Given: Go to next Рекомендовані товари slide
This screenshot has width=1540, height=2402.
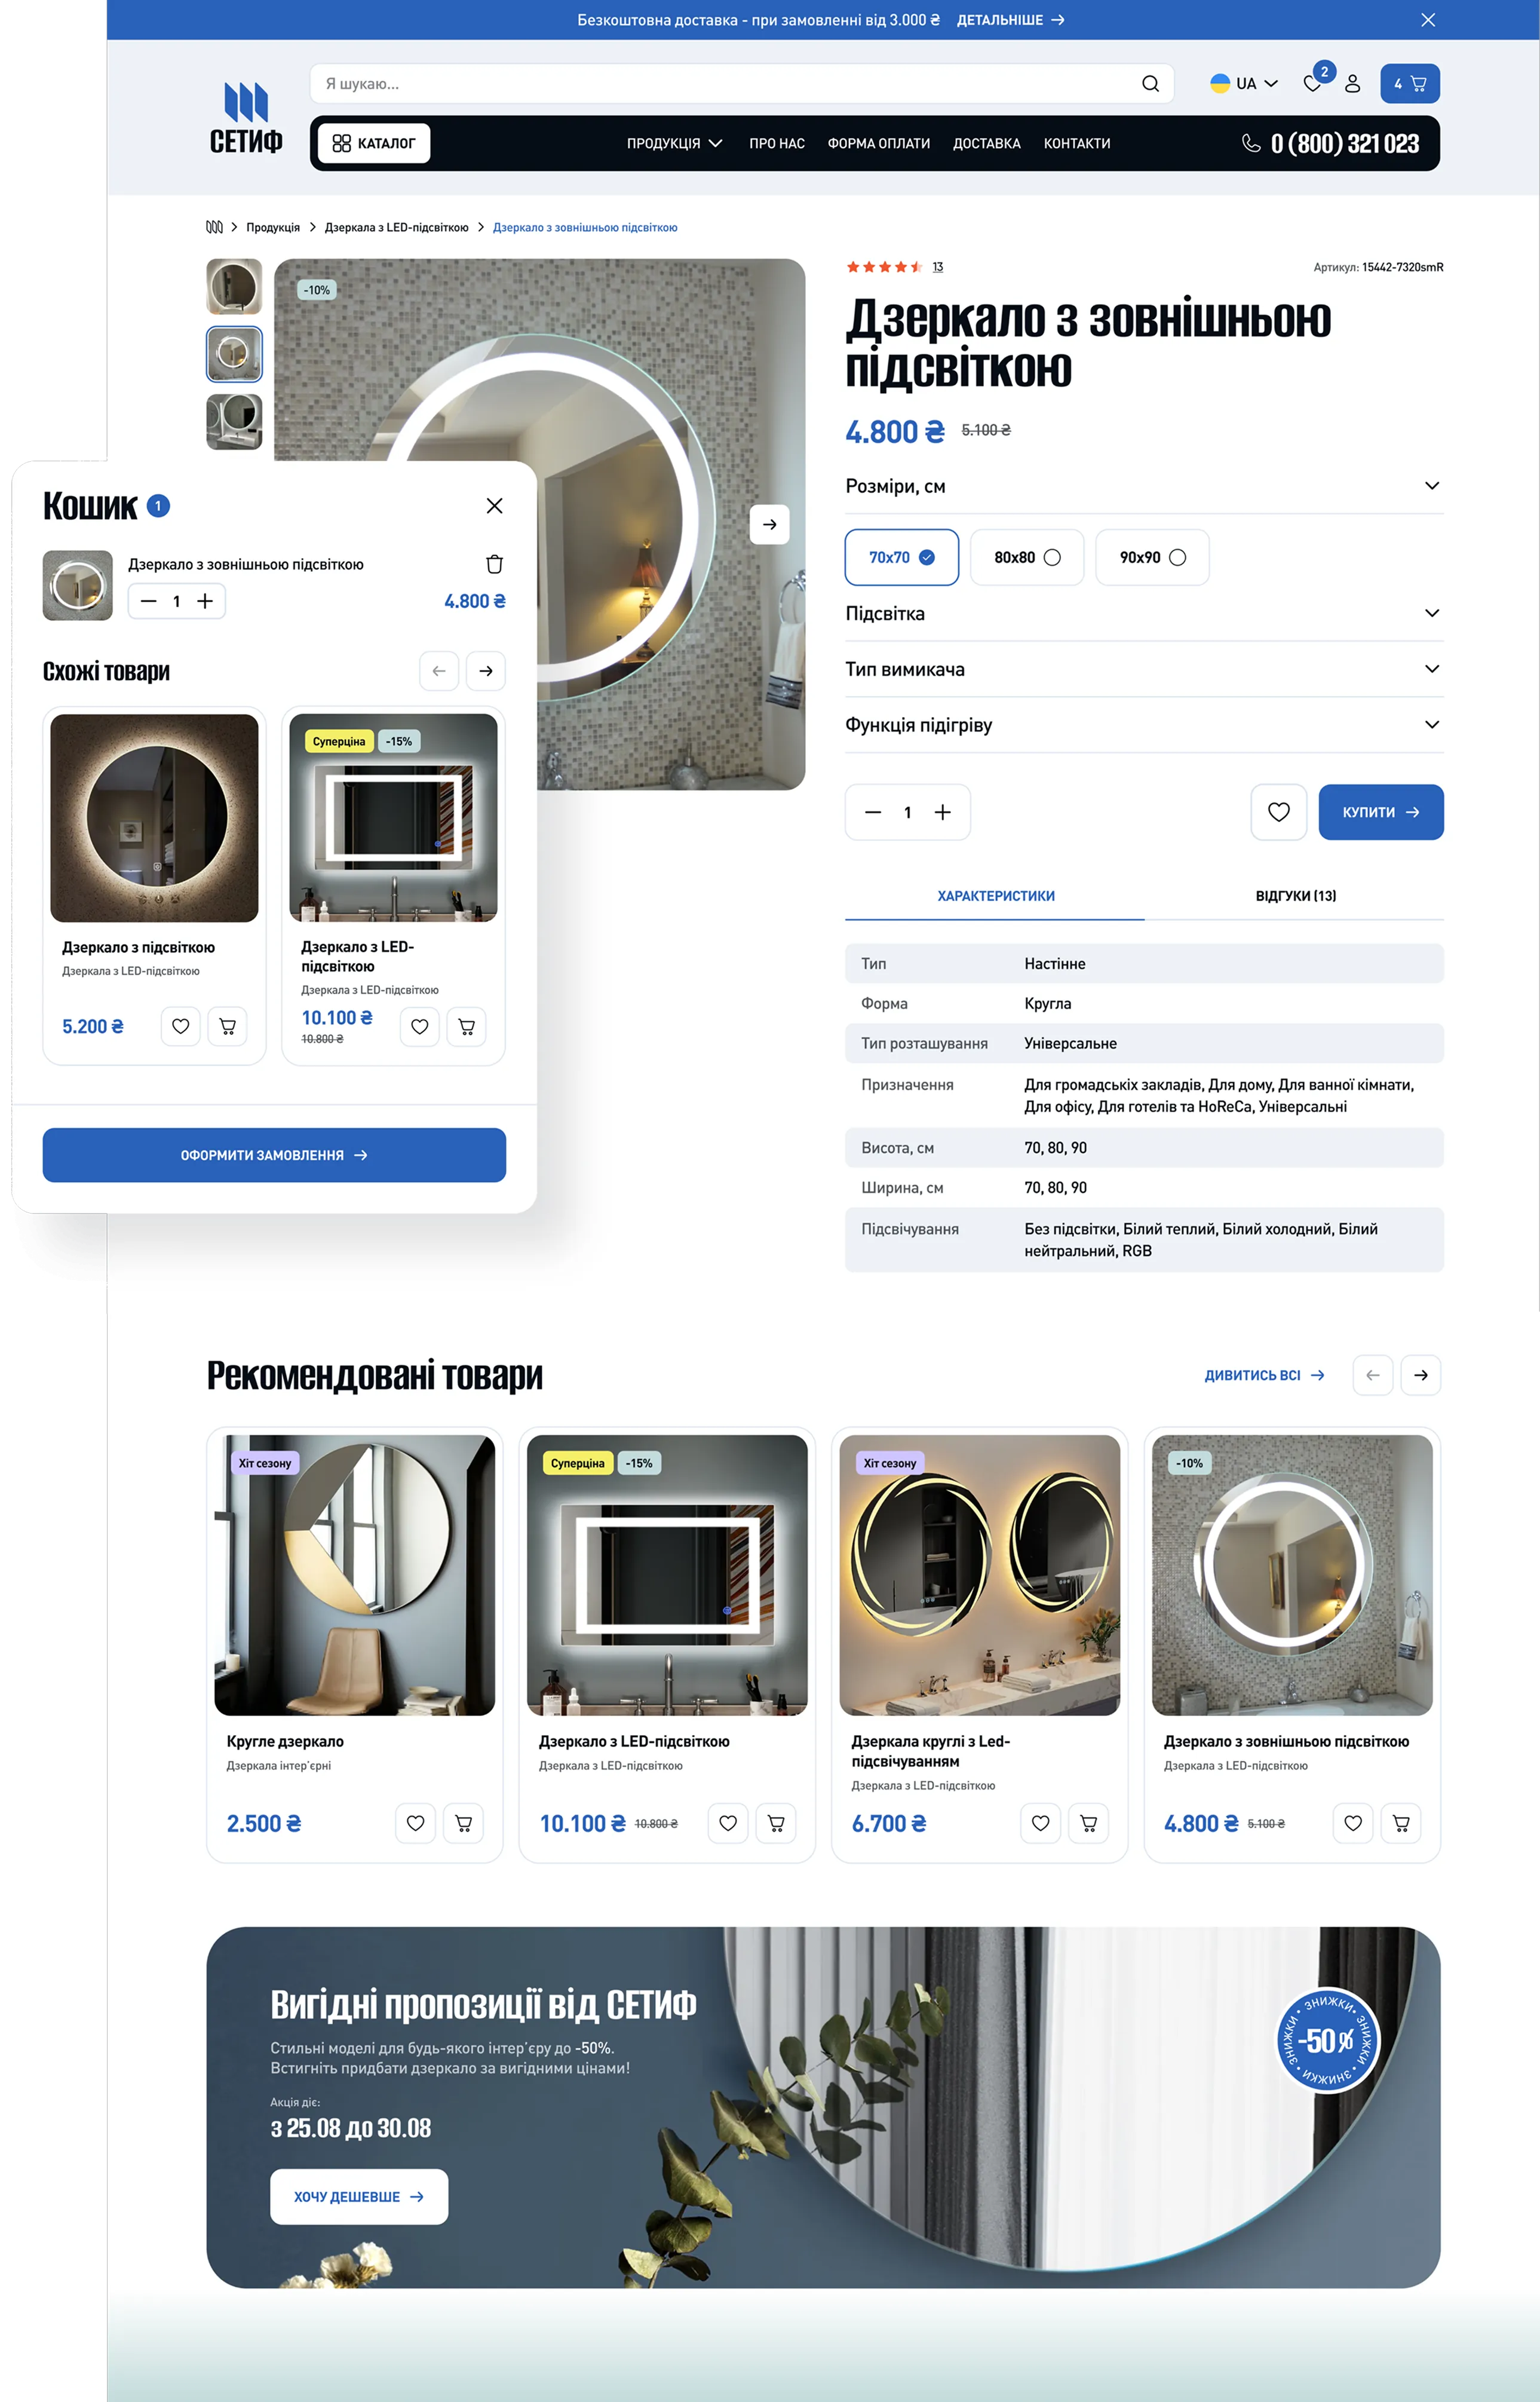Looking at the screenshot, I should tap(1421, 1375).
